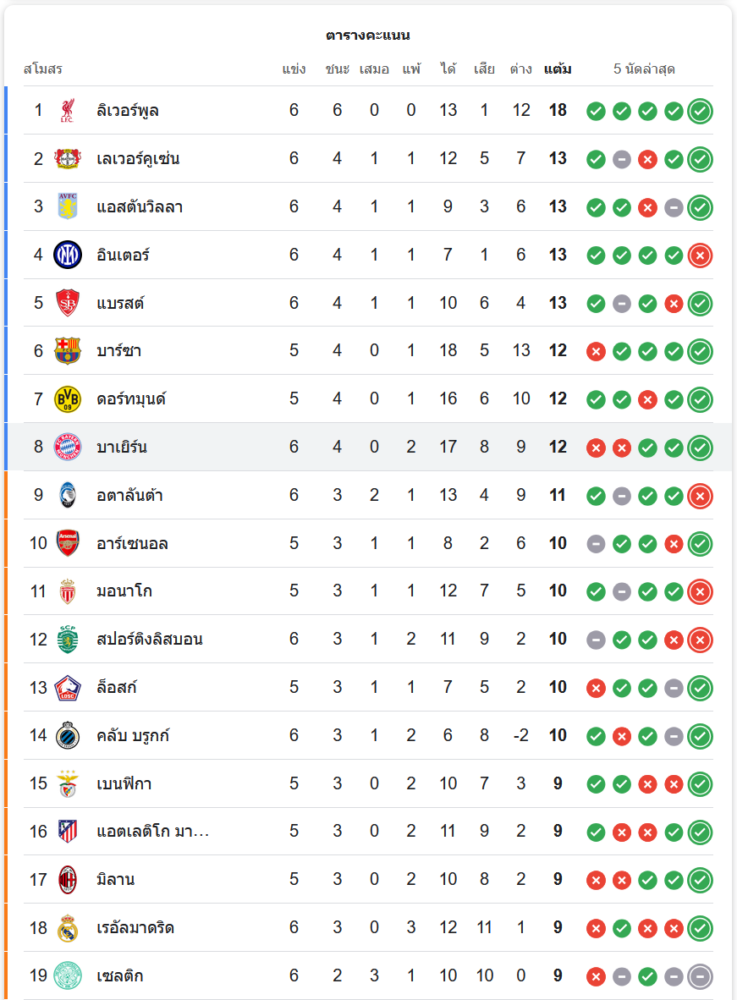737x1000 pixels.
Task: Click the Borussia Dortmund BVB logo
Action: tap(68, 399)
